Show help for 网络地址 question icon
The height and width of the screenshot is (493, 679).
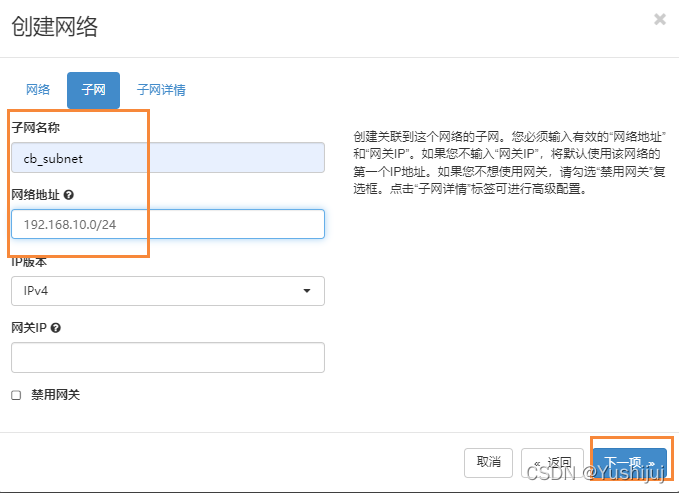68,195
